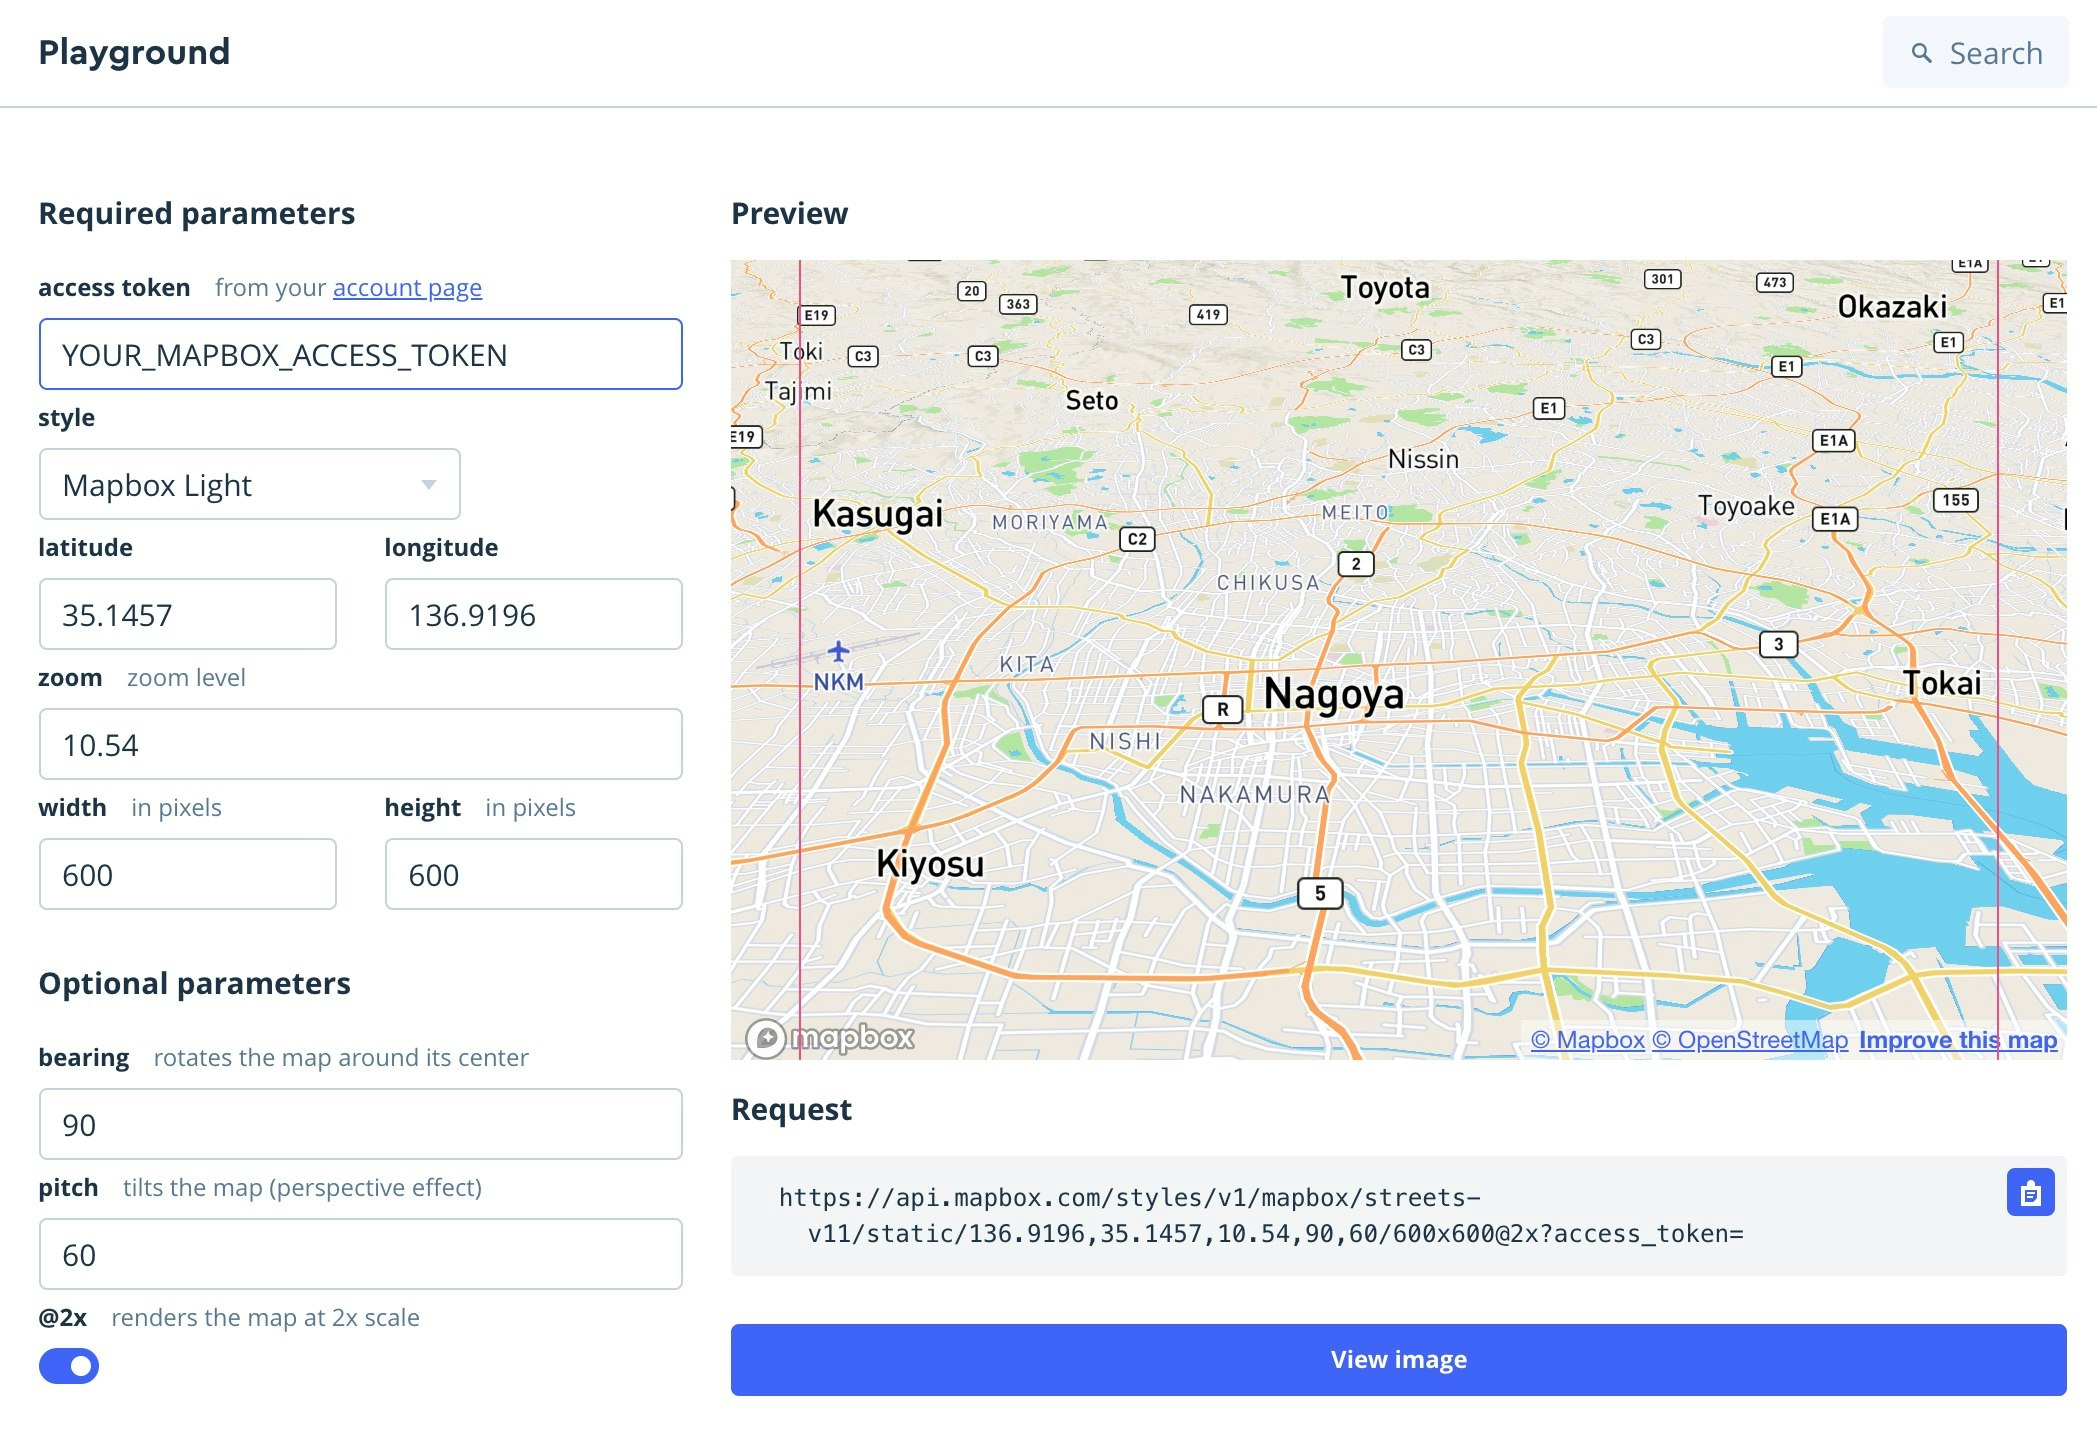Click the search magnifier icon
This screenshot has width=2097, height=1429.
[x=1921, y=53]
